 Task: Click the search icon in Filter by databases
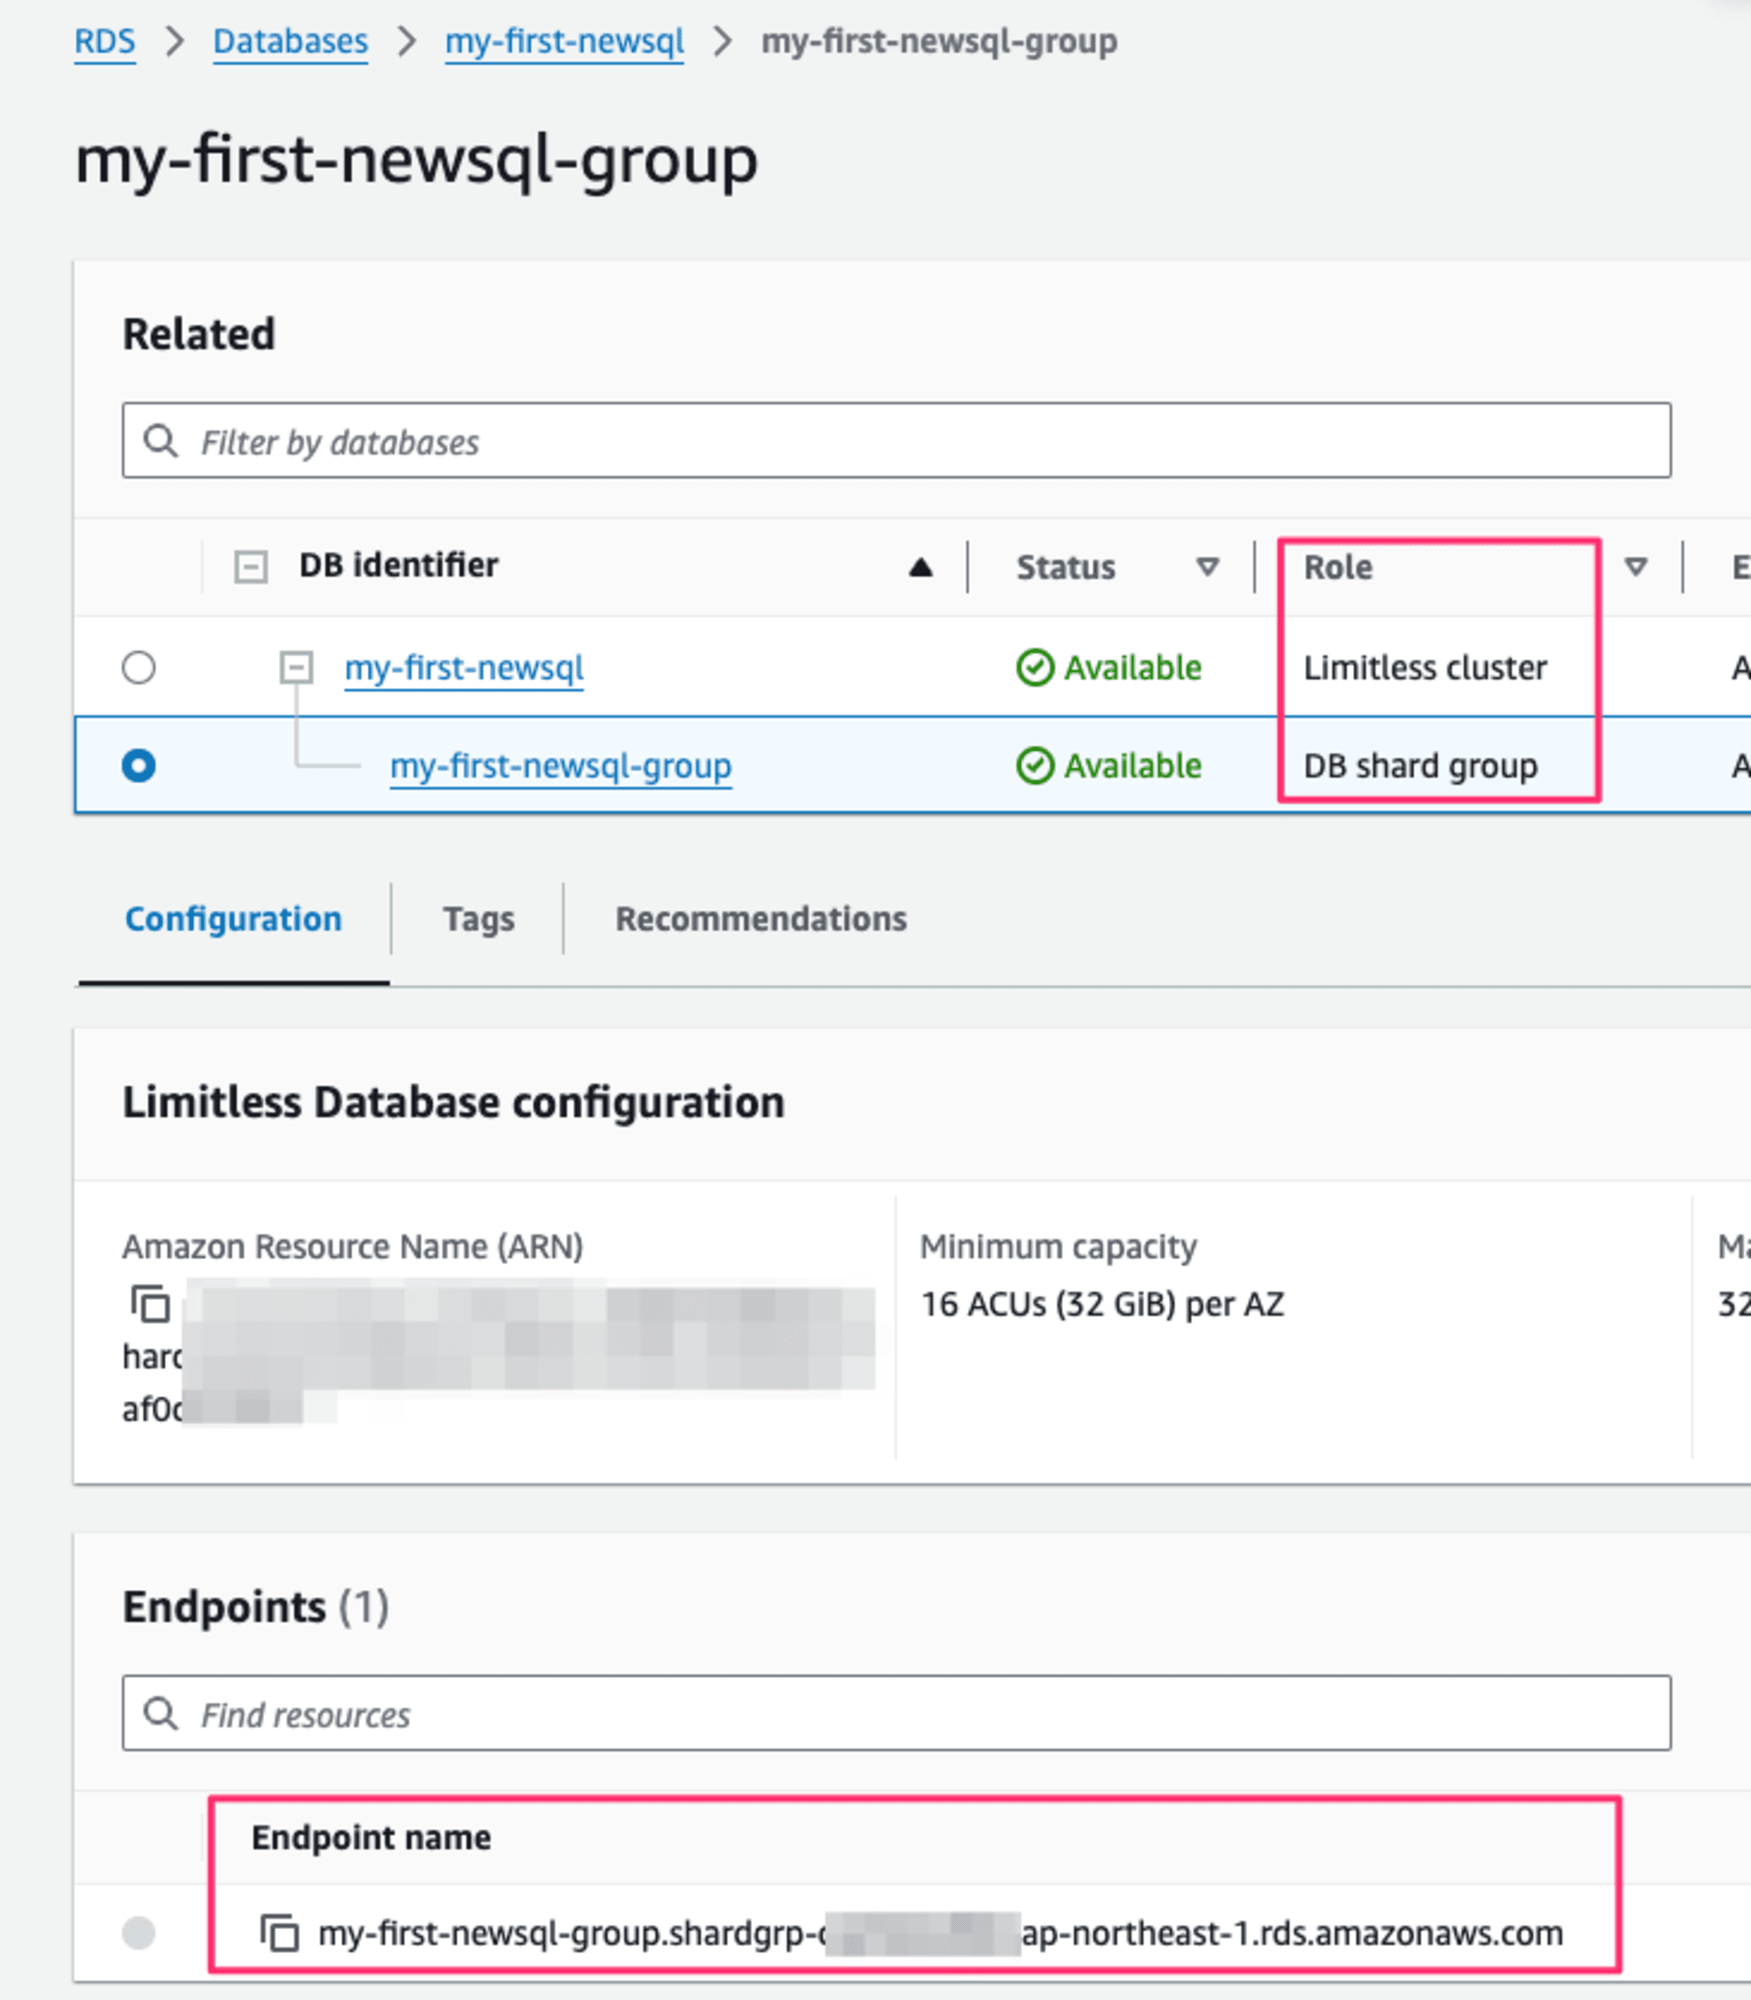pyautogui.click(x=160, y=441)
